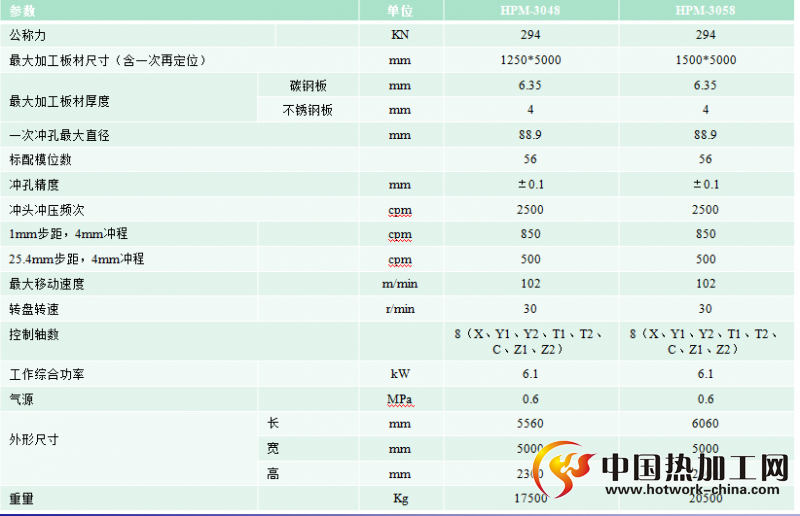Select the KN unit cell
800x516 pixels.
tap(400, 35)
